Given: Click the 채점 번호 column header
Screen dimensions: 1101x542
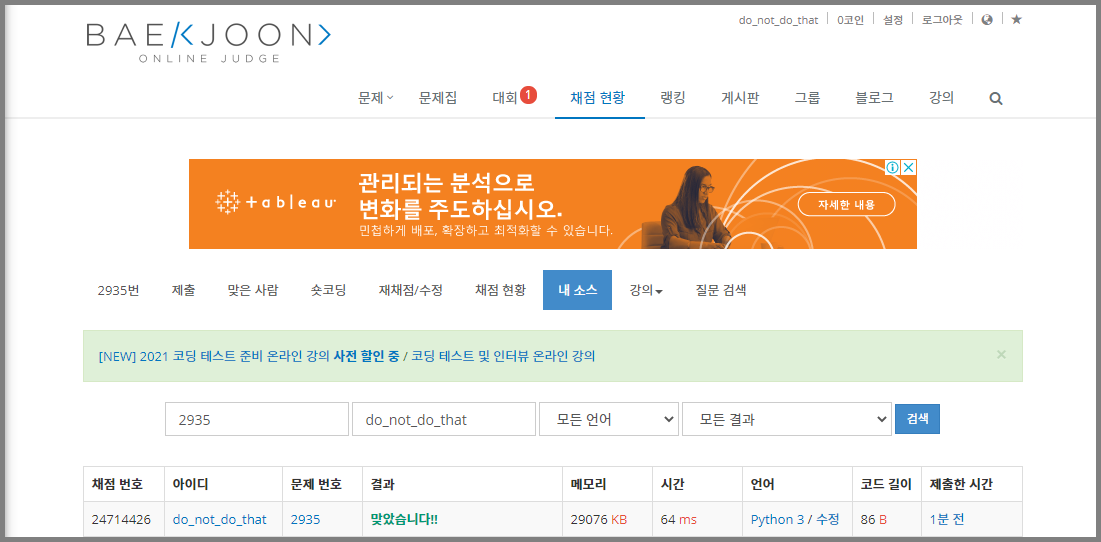Looking at the screenshot, I should 117,484.
